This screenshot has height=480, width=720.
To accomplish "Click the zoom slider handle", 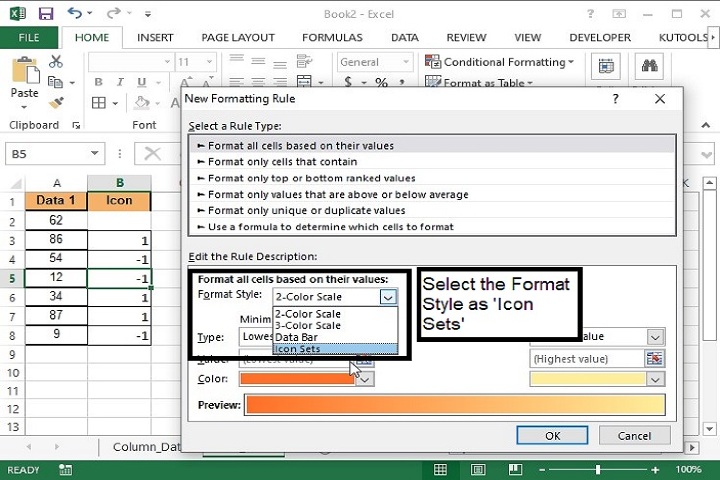I will pyautogui.click(x=597, y=469).
